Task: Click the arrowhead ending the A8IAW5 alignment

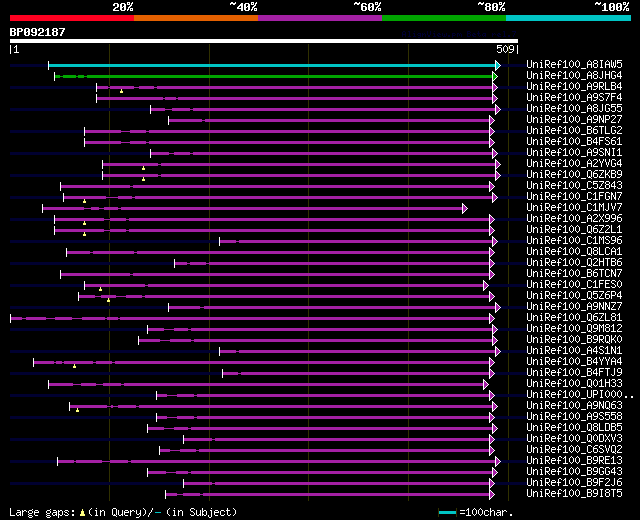Action: [x=498, y=65]
